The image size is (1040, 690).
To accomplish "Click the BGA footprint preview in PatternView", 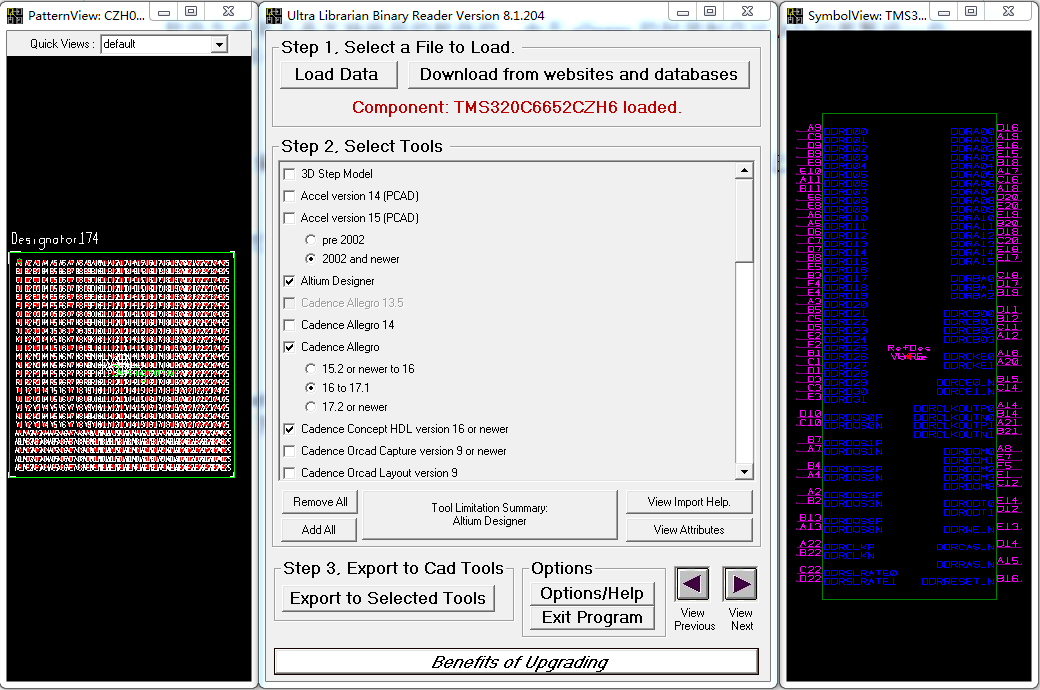I will point(122,364).
